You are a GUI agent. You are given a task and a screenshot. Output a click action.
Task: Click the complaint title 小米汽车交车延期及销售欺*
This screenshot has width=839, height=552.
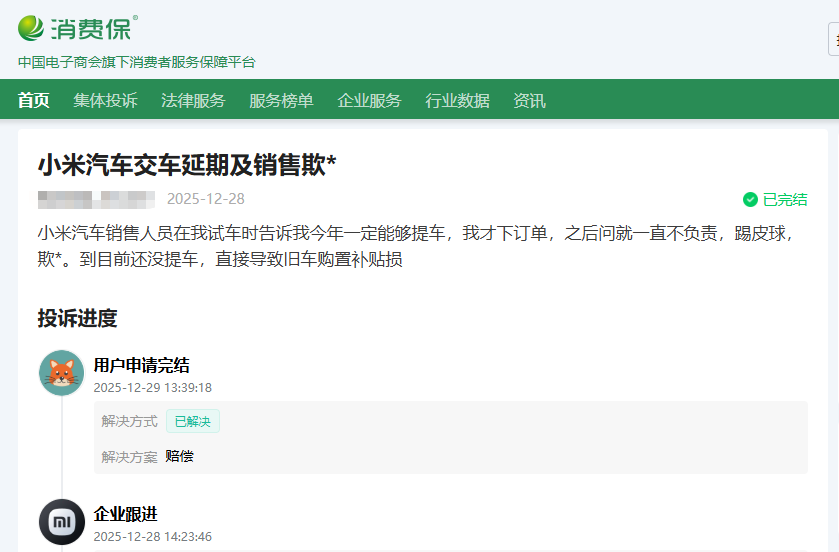(x=187, y=165)
